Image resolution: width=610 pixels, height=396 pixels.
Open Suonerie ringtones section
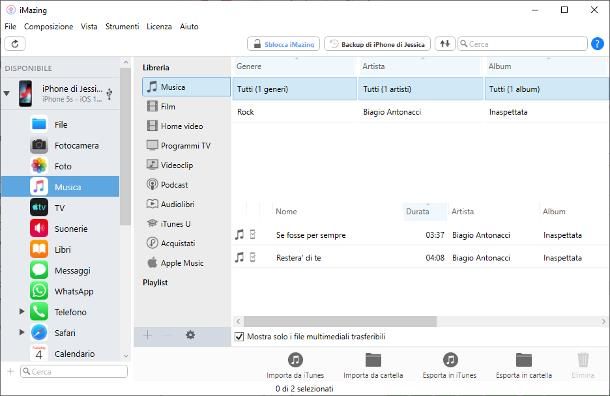tap(59, 228)
